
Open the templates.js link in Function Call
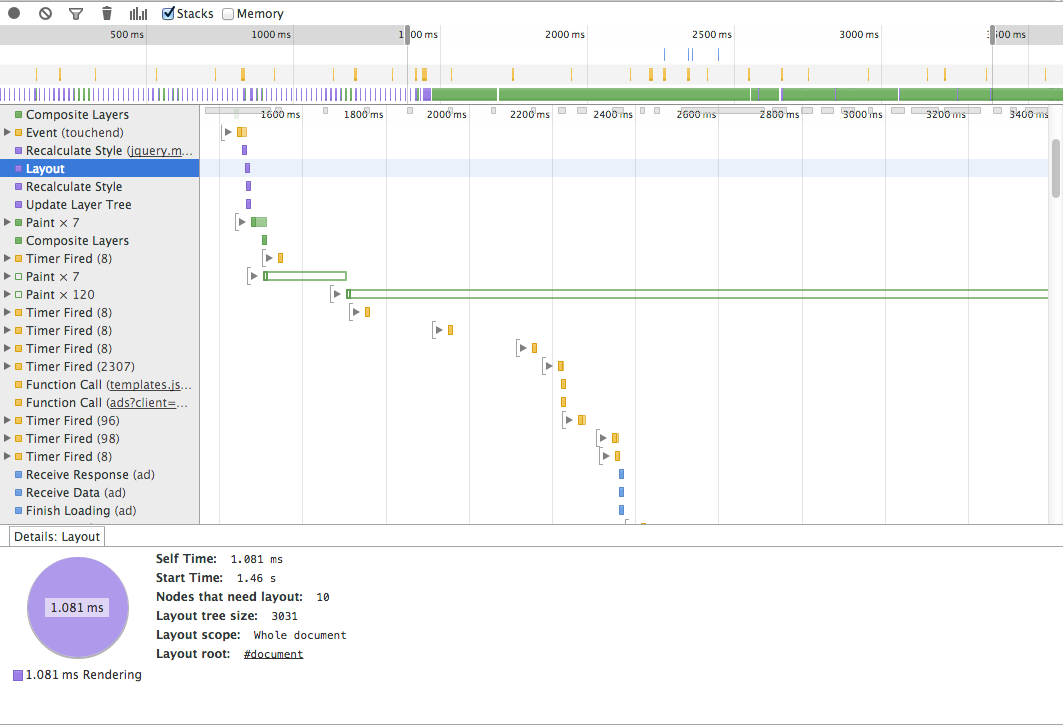(x=150, y=385)
